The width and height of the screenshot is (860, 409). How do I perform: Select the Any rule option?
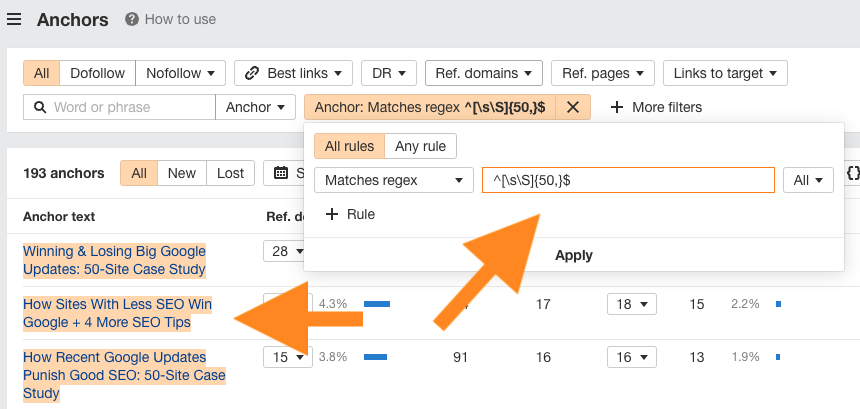pos(421,146)
